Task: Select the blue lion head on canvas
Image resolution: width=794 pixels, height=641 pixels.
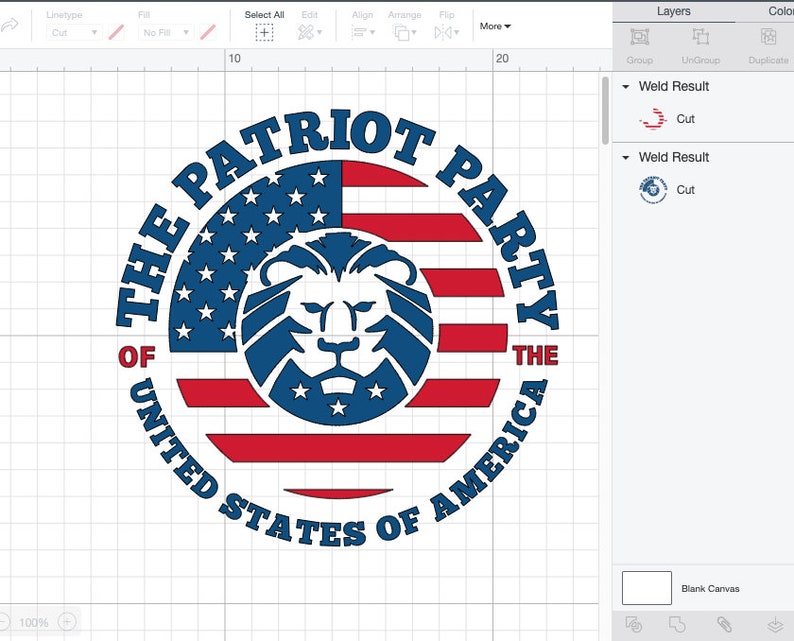Action: point(338,328)
